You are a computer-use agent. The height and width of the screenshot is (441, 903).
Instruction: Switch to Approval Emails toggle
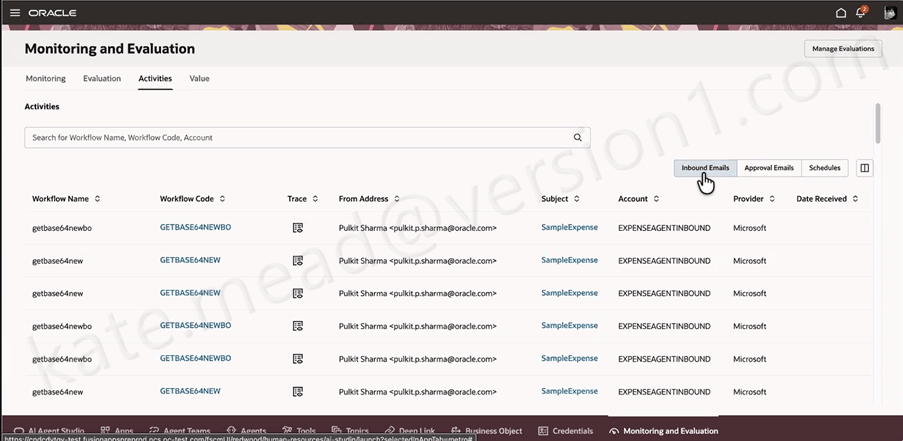tap(769, 168)
